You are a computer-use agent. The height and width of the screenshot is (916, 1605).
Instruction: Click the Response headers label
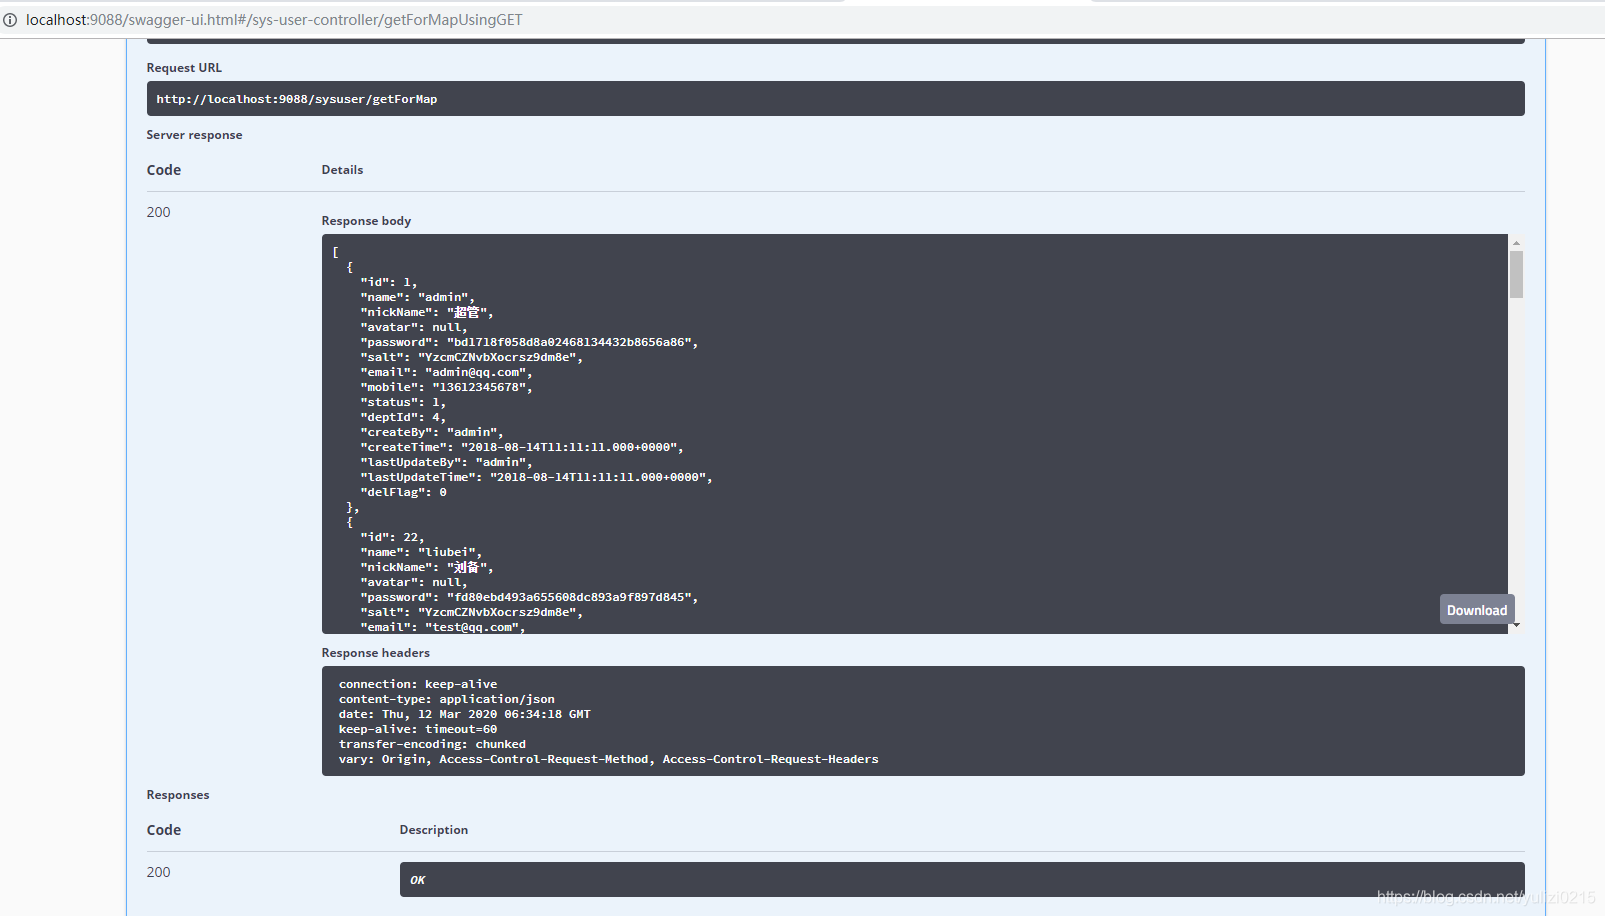375,653
